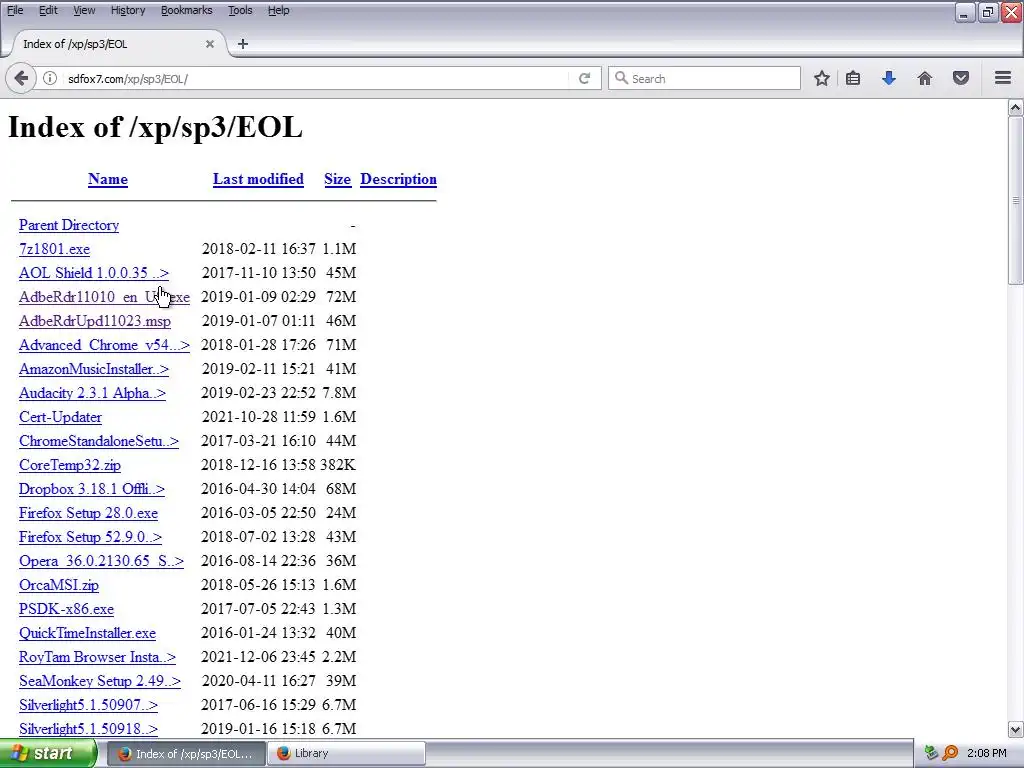This screenshot has height=768, width=1024.
Task: Download PSDK-x86.exe
Action: pyautogui.click(x=66, y=609)
